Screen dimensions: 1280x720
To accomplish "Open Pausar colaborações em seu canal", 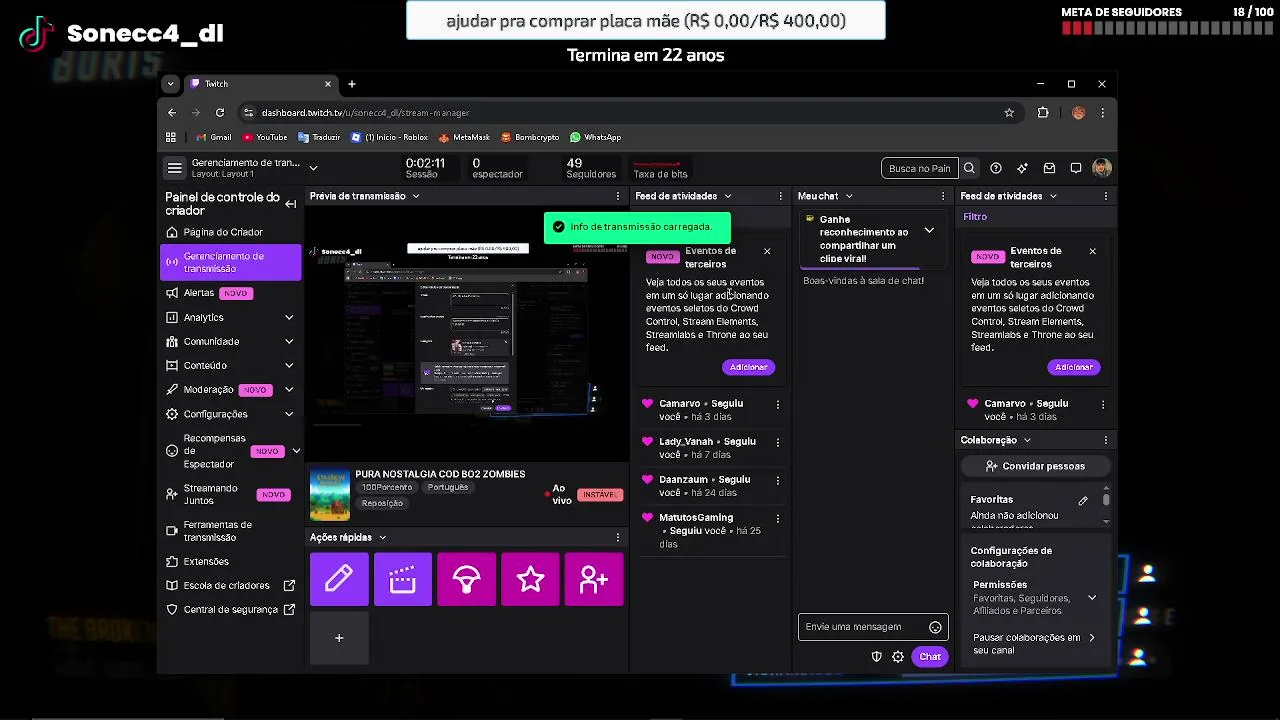I will (x=1034, y=644).
